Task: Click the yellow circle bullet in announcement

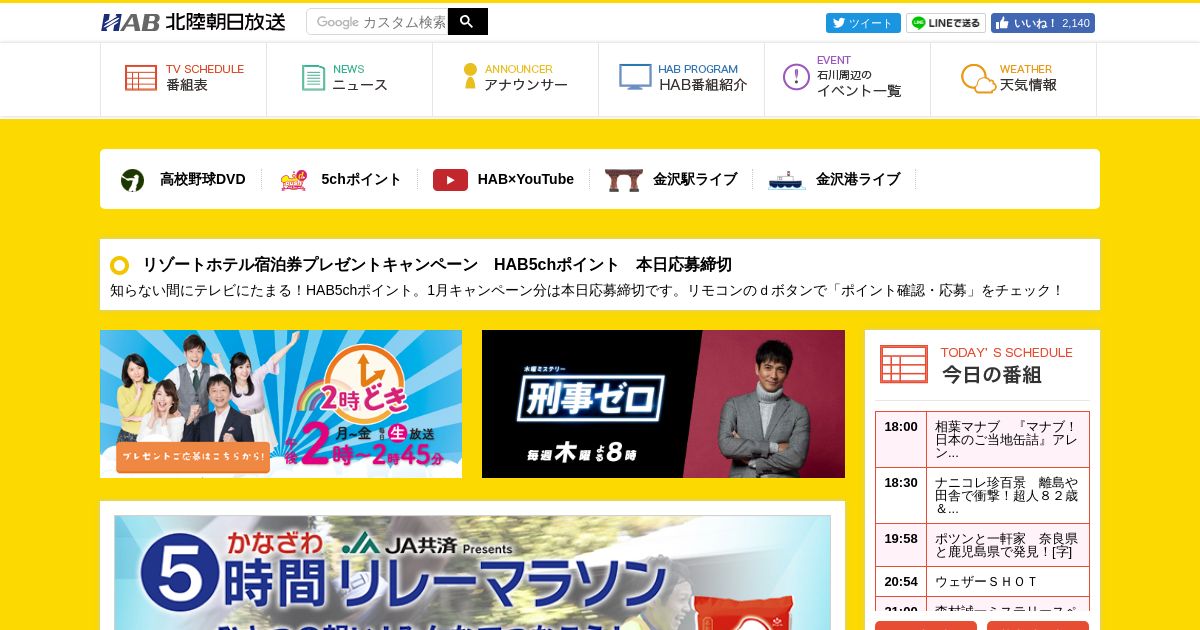Action: coord(119,265)
